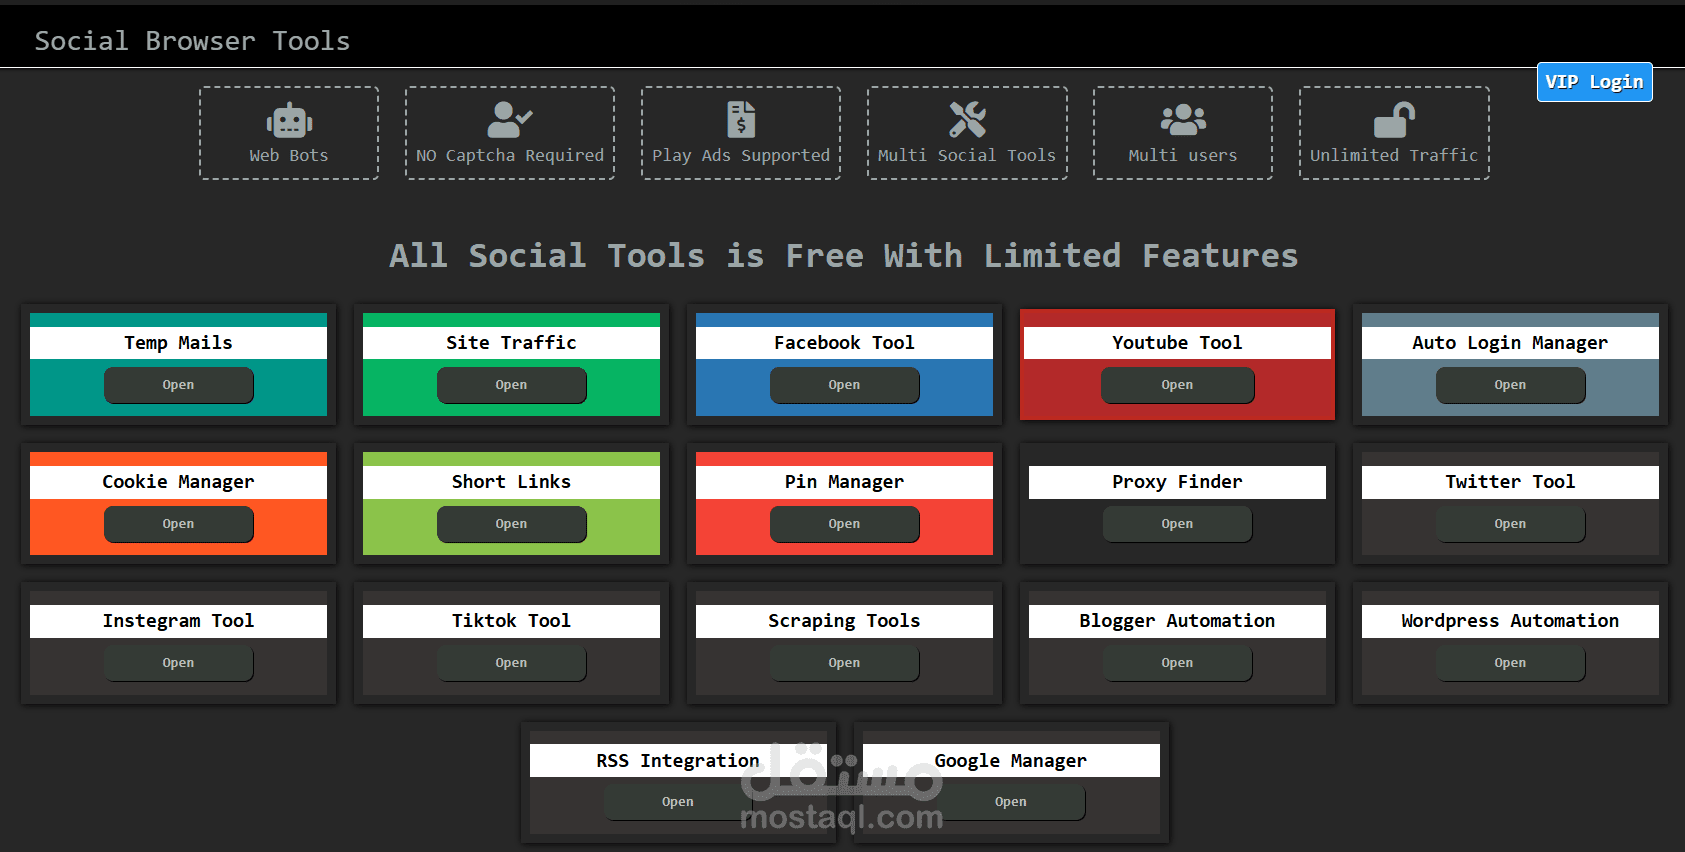
Task: Click the Social Browser Tools title
Action: [192, 41]
